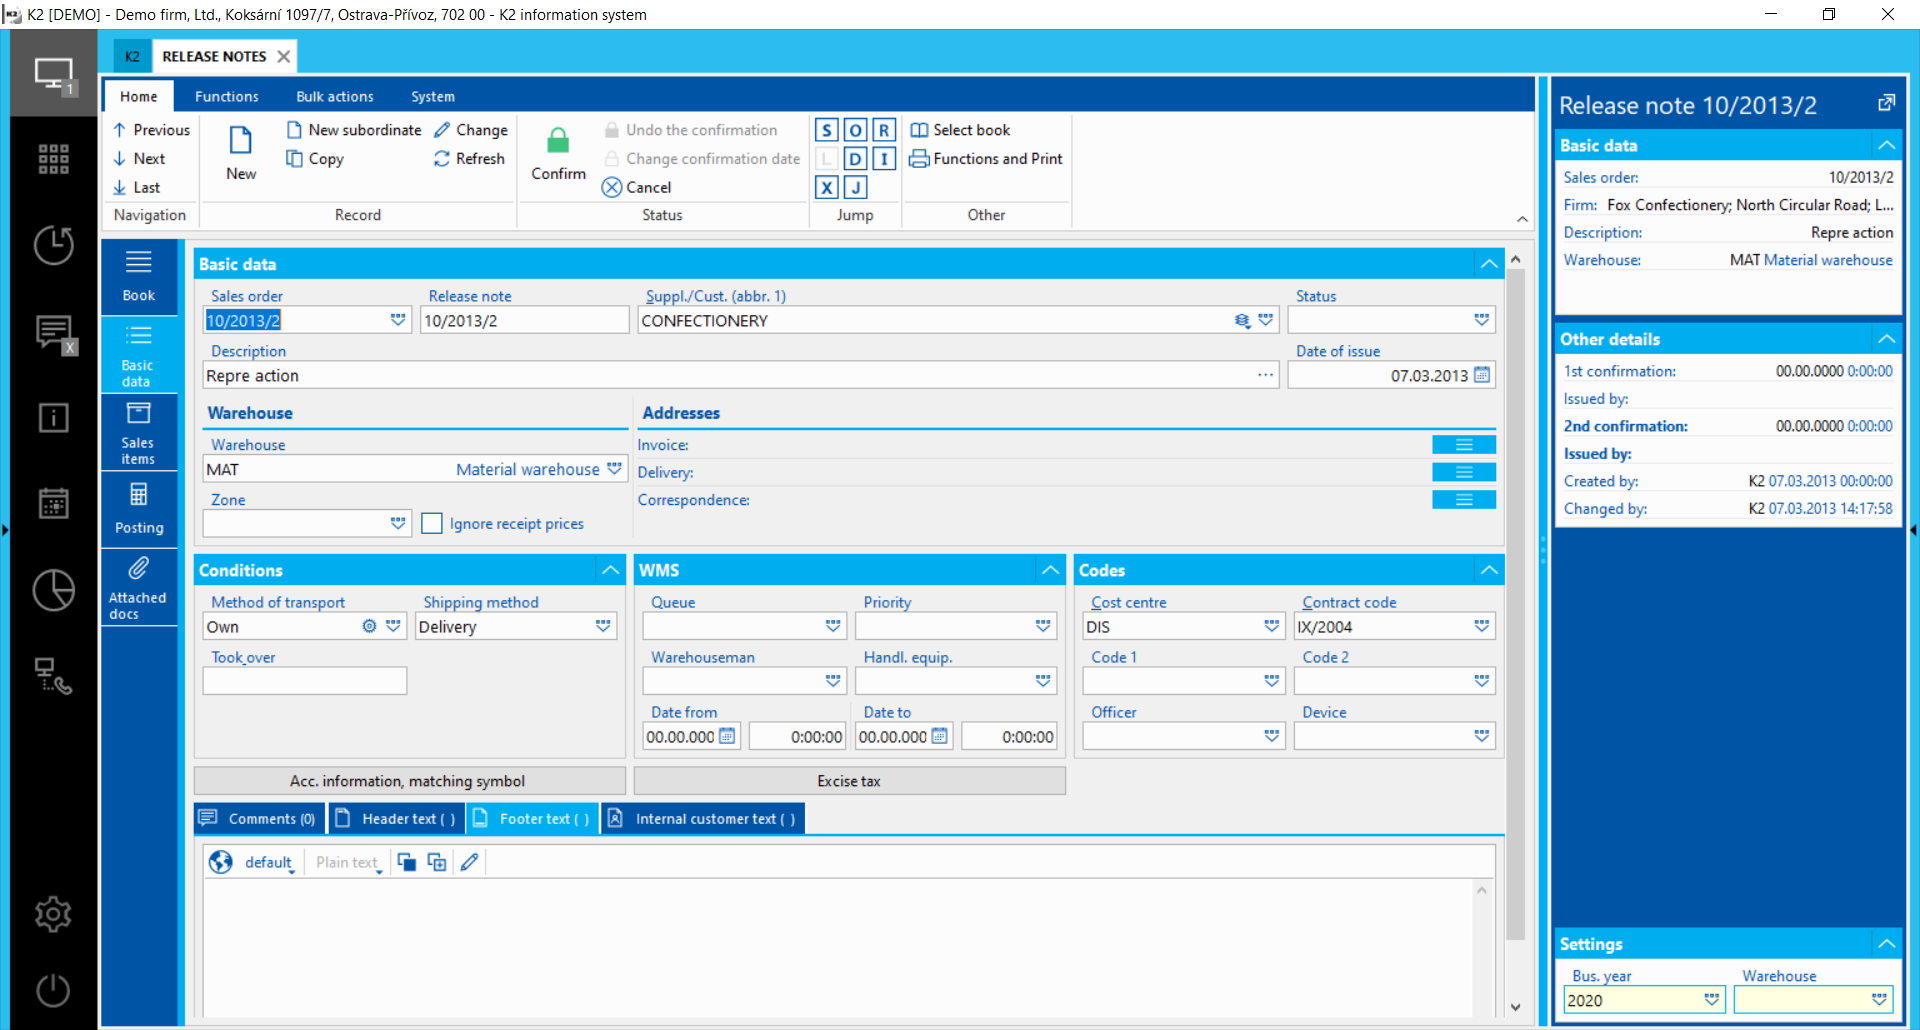The image size is (1920, 1030).
Task: Click the Refresh command
Action: (469, 159)
